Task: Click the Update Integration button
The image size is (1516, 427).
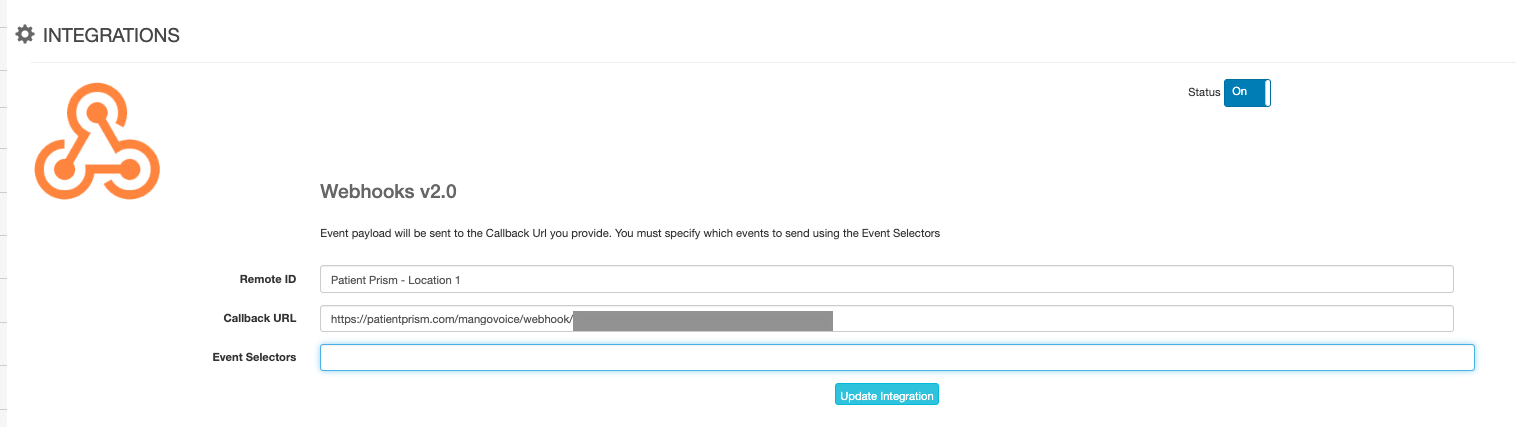Action: [x=887, y=395]
